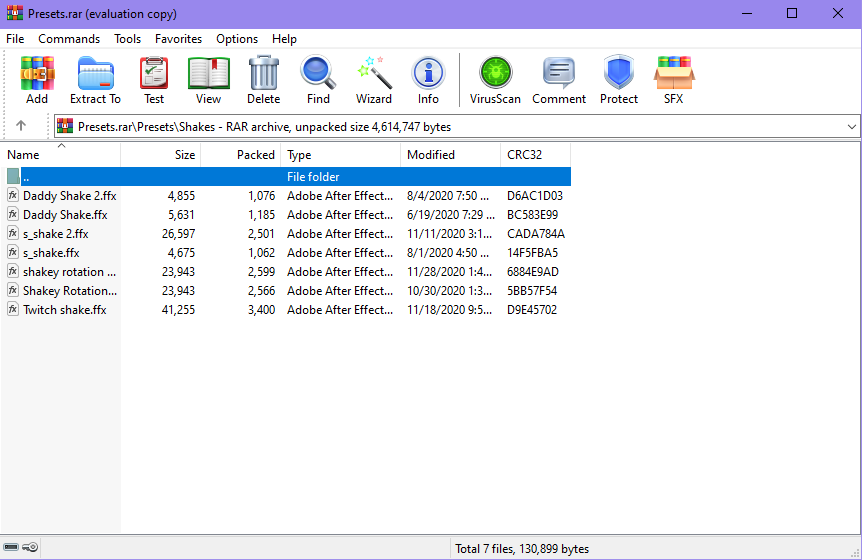
Task: Click the WinRAR icon in address bar
Action: (x=65, y=126)
